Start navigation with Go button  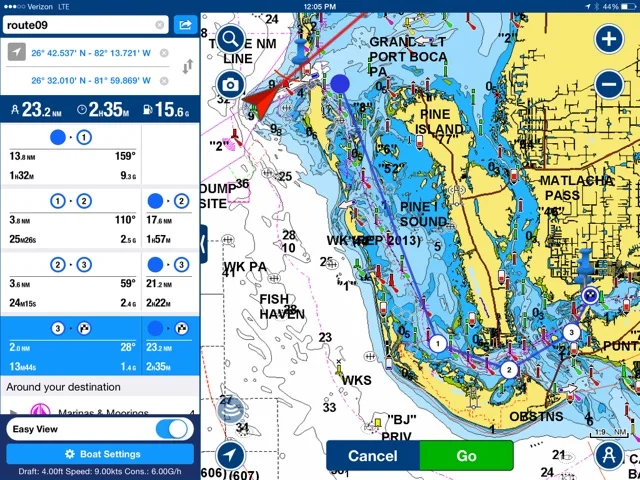[x=467, y=456]
